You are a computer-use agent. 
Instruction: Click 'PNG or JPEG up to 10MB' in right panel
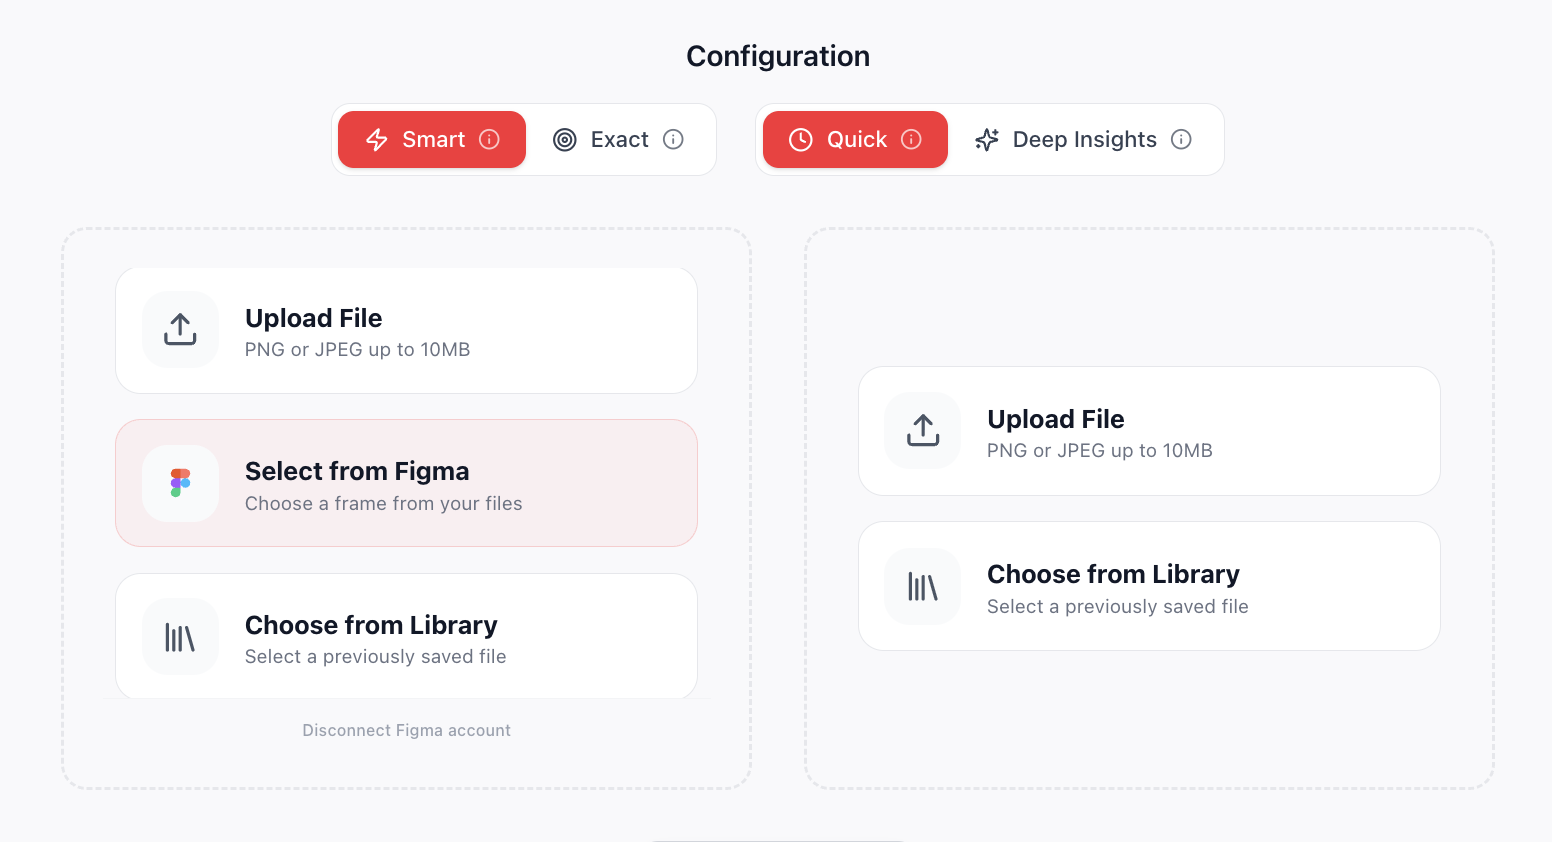1099,451
